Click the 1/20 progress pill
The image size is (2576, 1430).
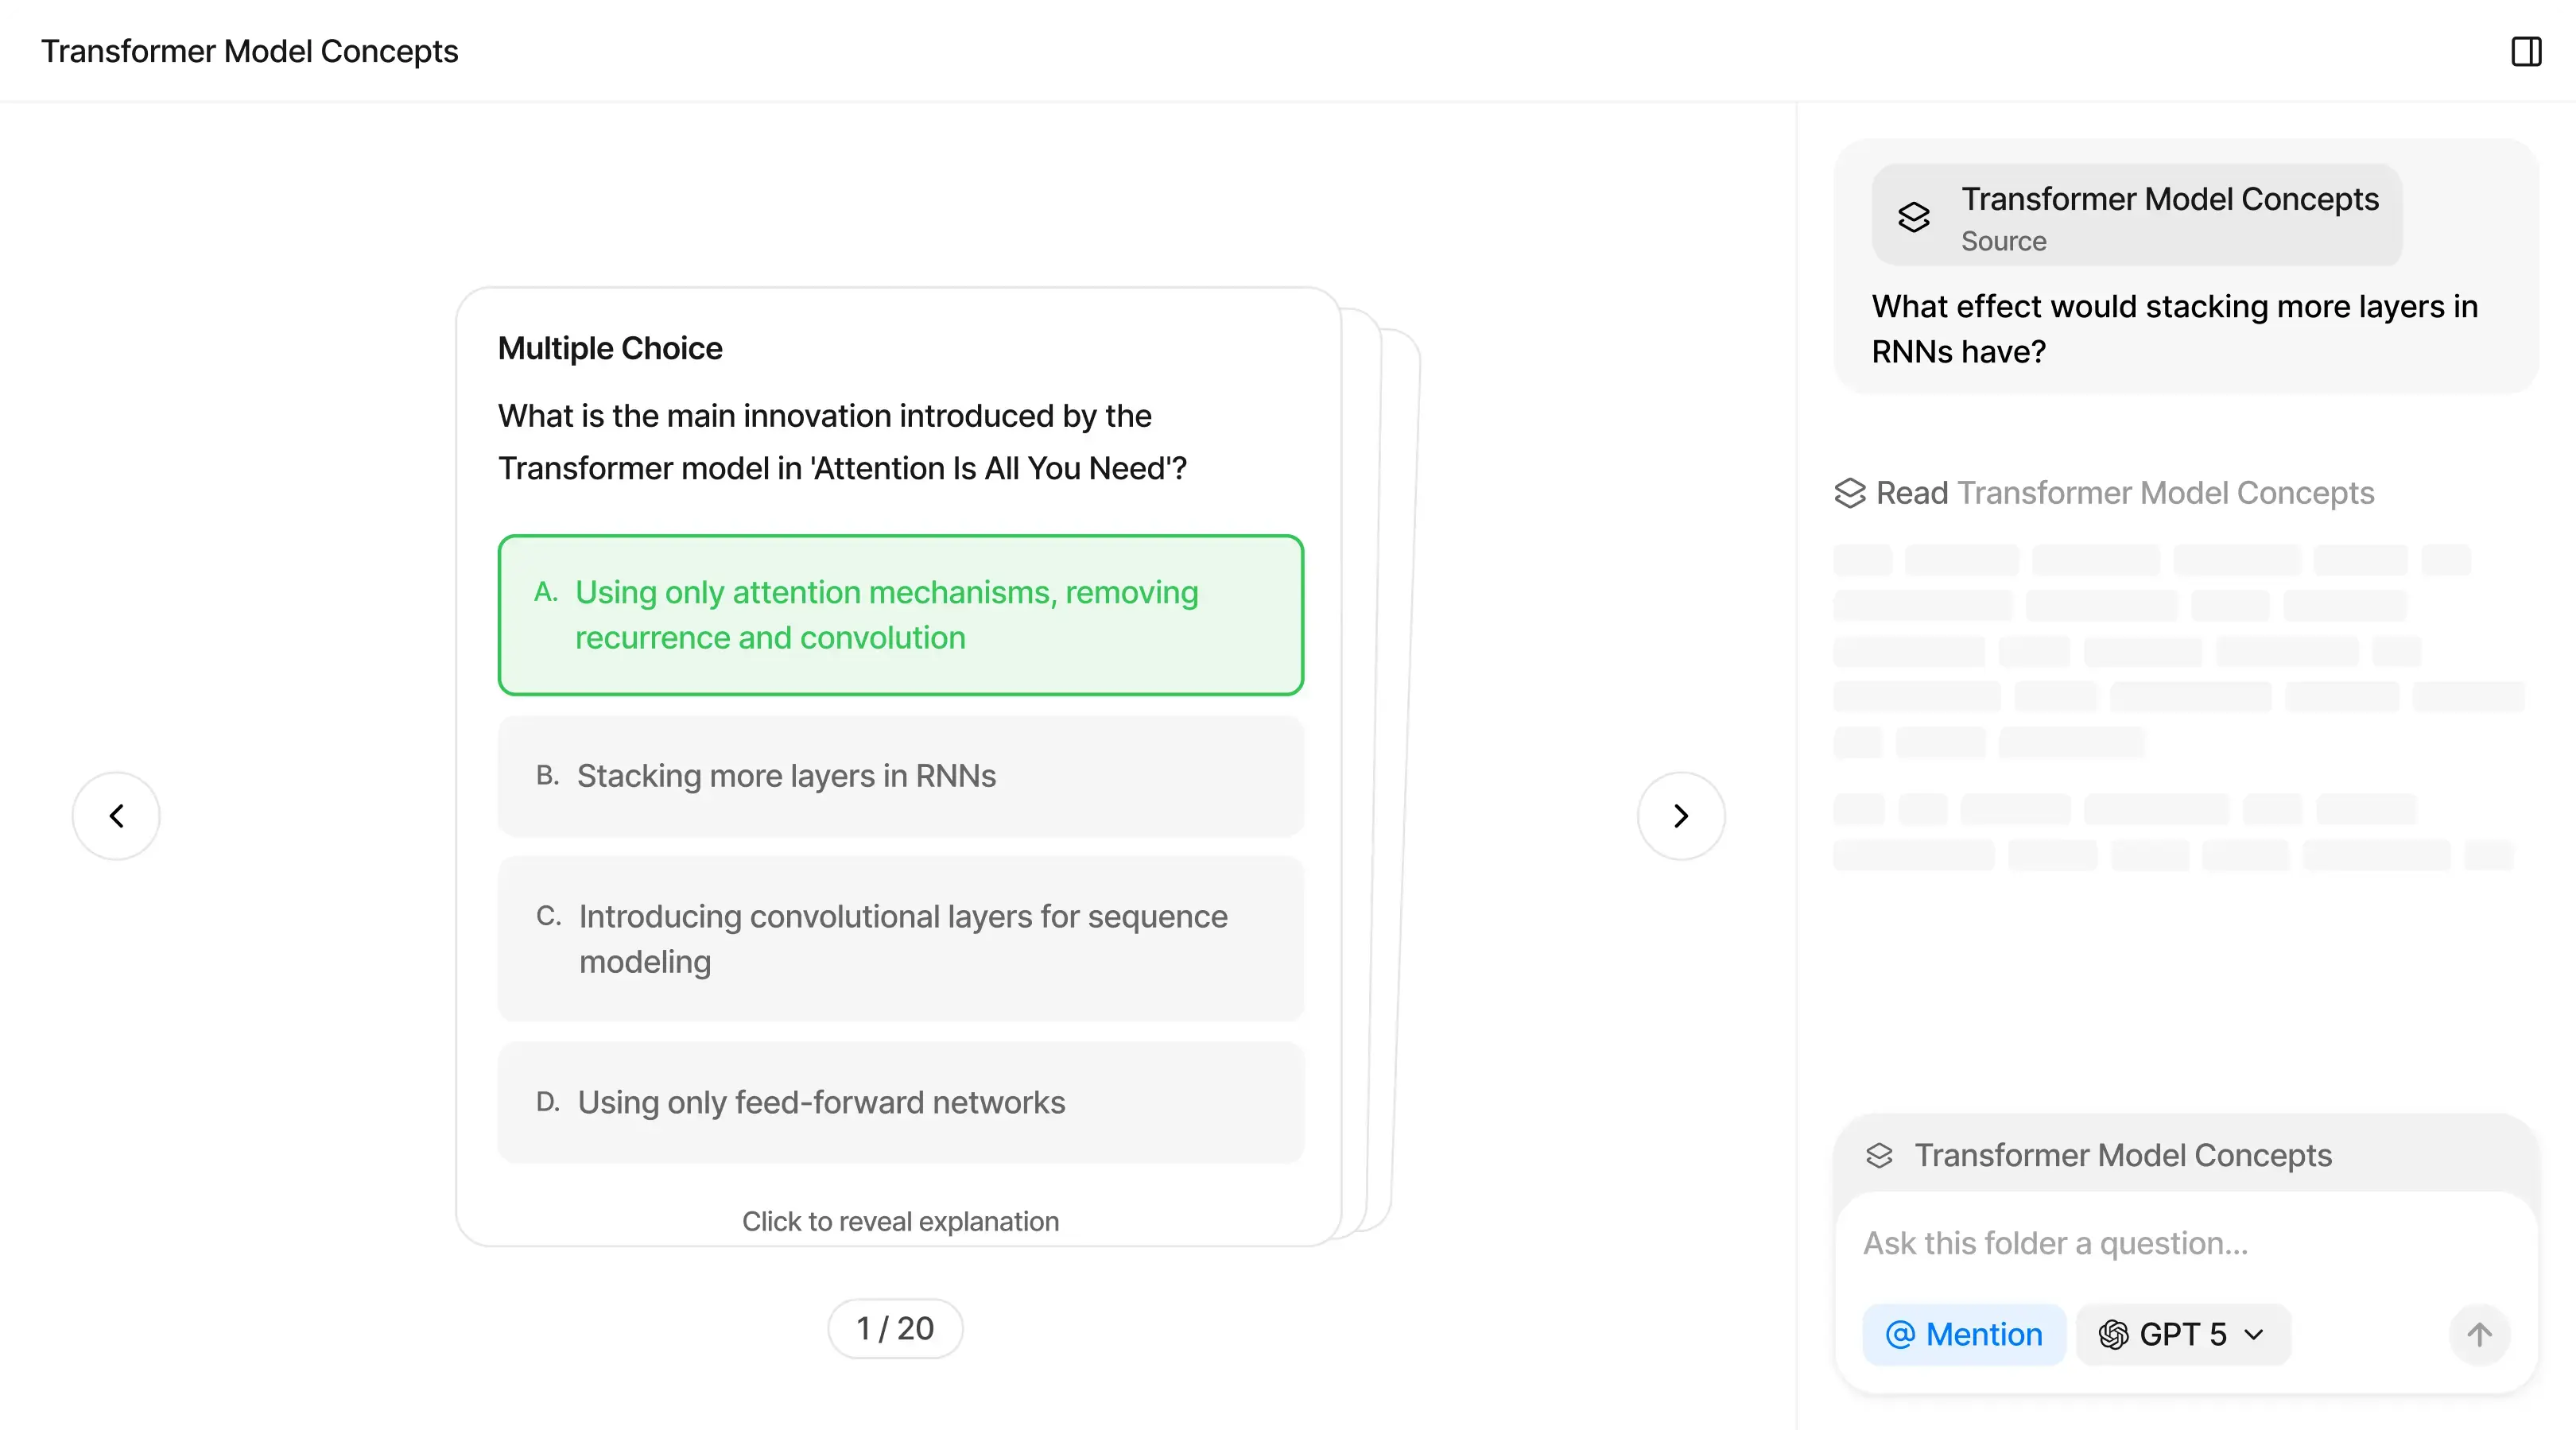[x=895, y=1328]
